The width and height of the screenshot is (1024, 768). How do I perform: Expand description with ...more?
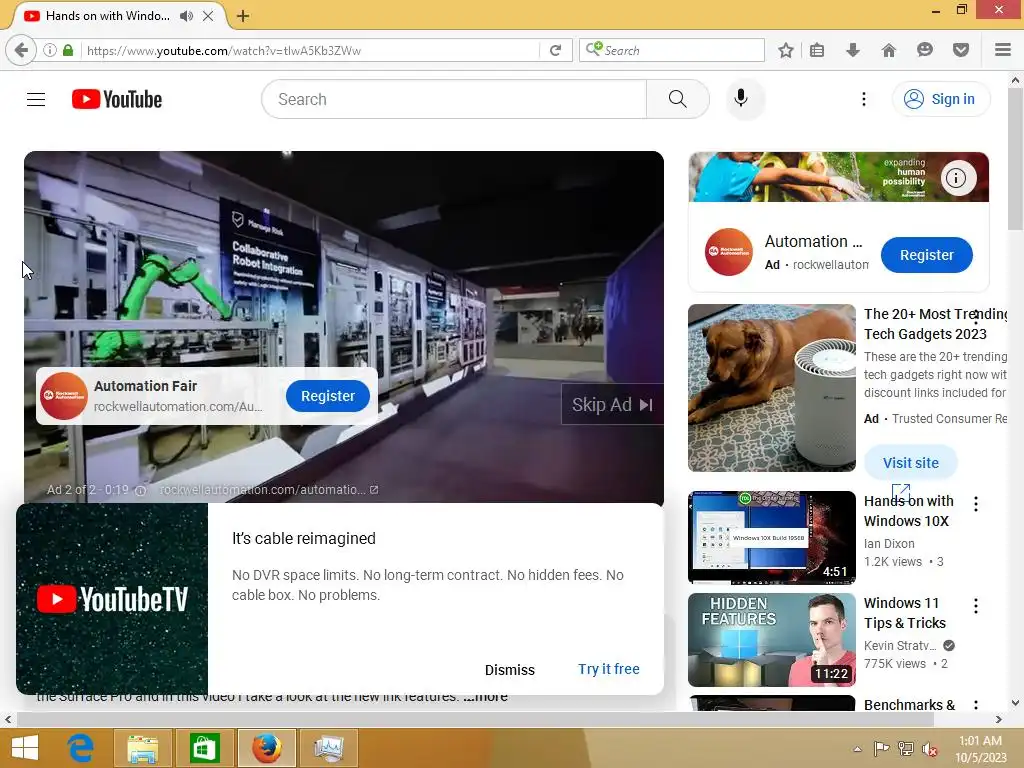[x=485, y=697]
